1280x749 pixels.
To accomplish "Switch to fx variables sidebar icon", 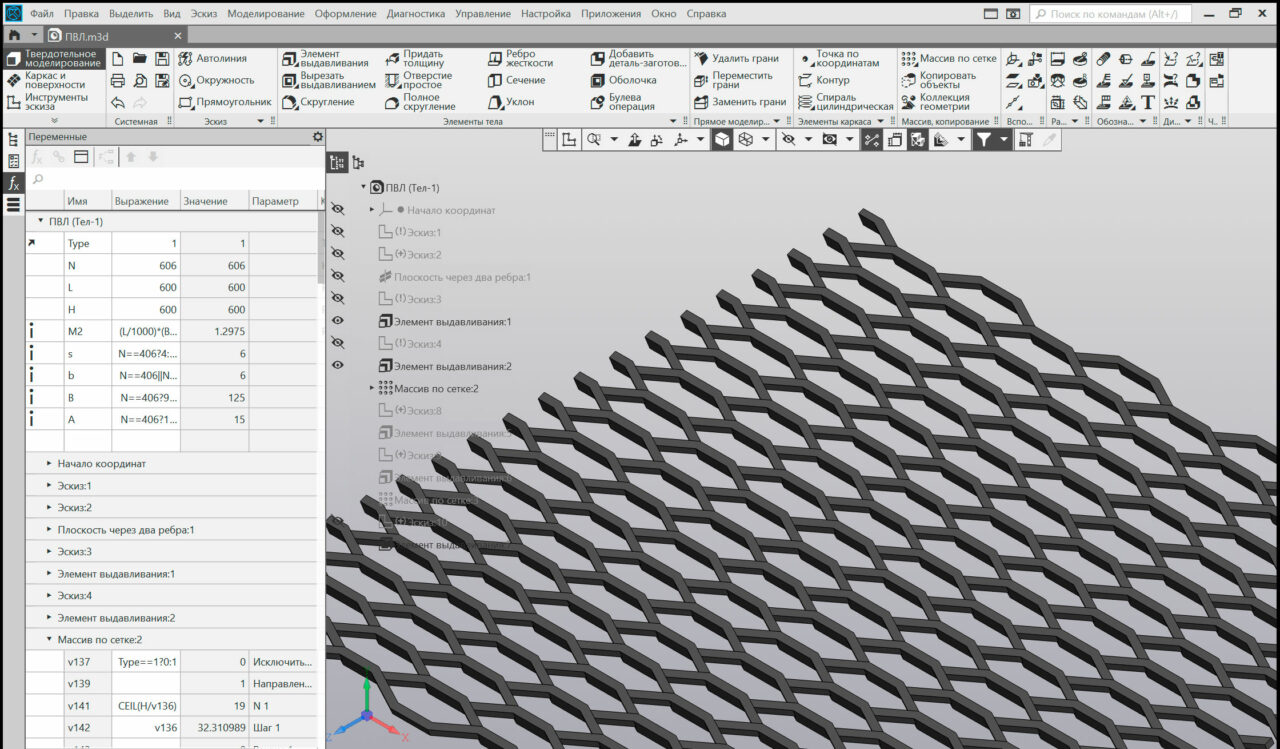I will click(x=14, y=183).
